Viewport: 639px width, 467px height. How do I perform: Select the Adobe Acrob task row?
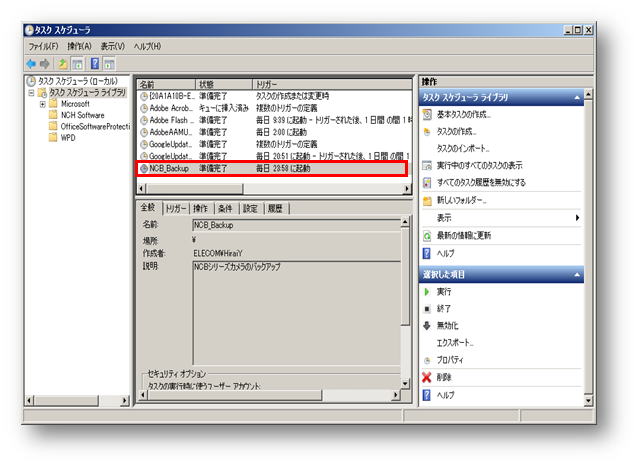274,108
